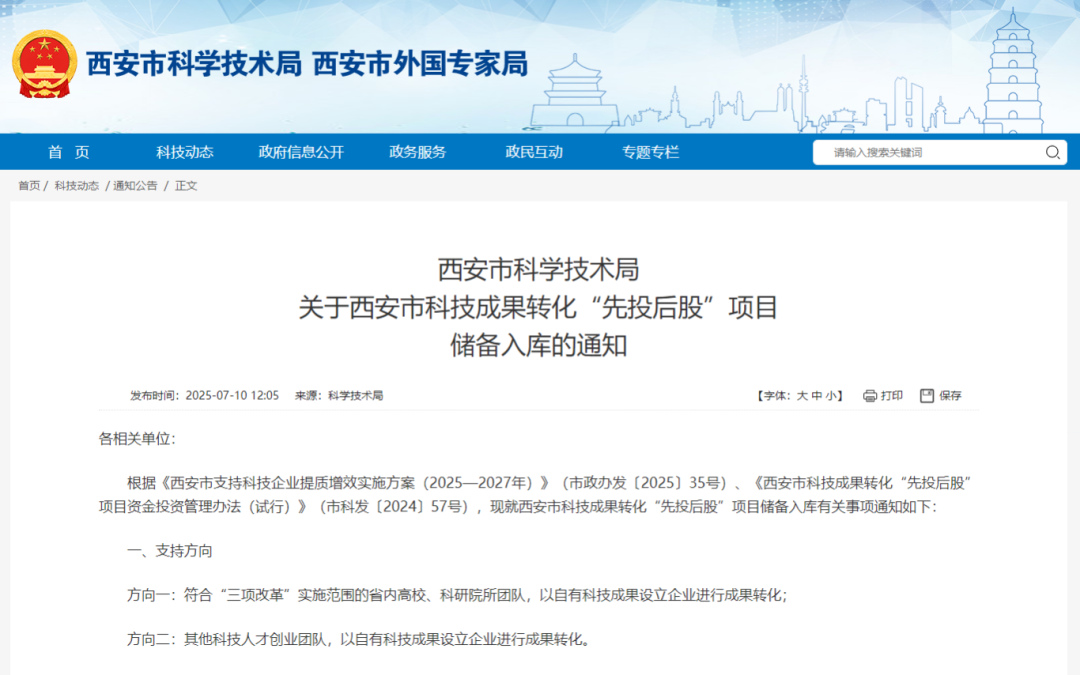Open the 专题专栏 navigation item
Viewport: 1080px width, 675px height.
click(650, 152)
